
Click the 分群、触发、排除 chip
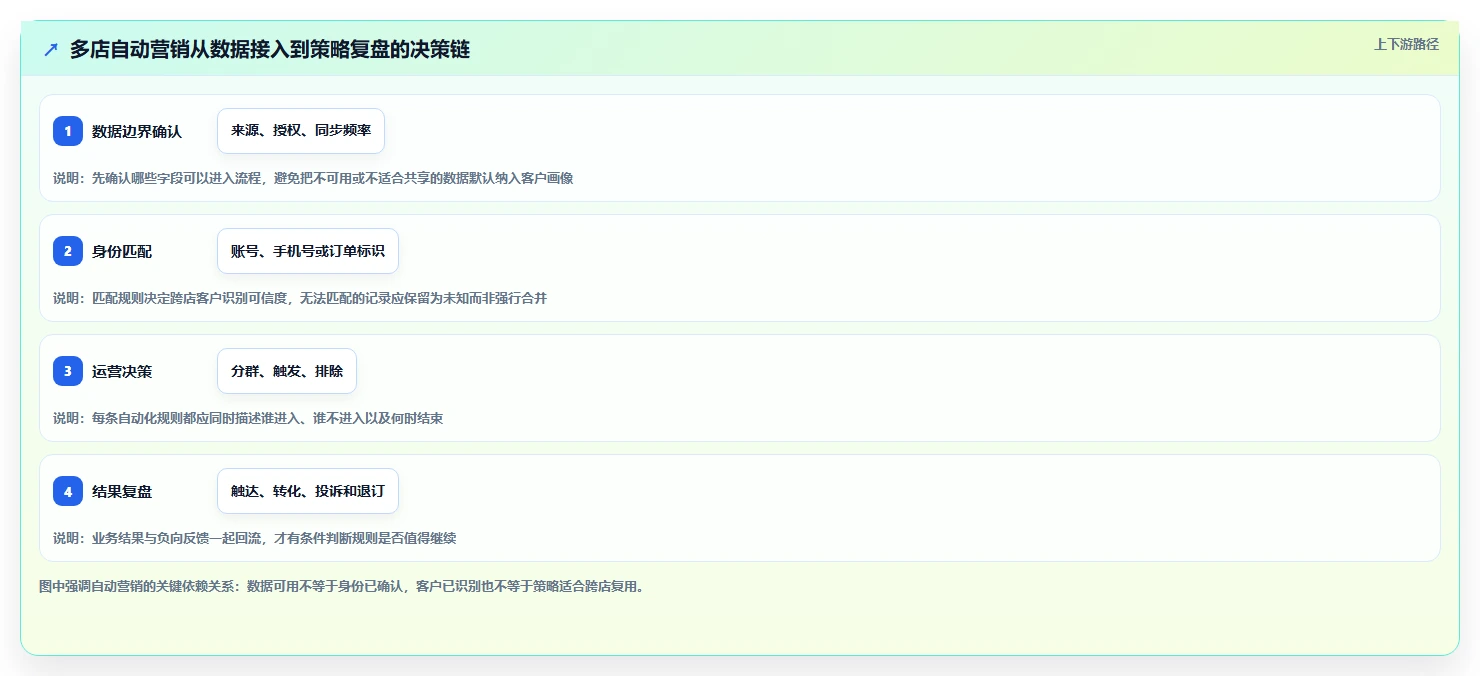(x=287, y=371)
